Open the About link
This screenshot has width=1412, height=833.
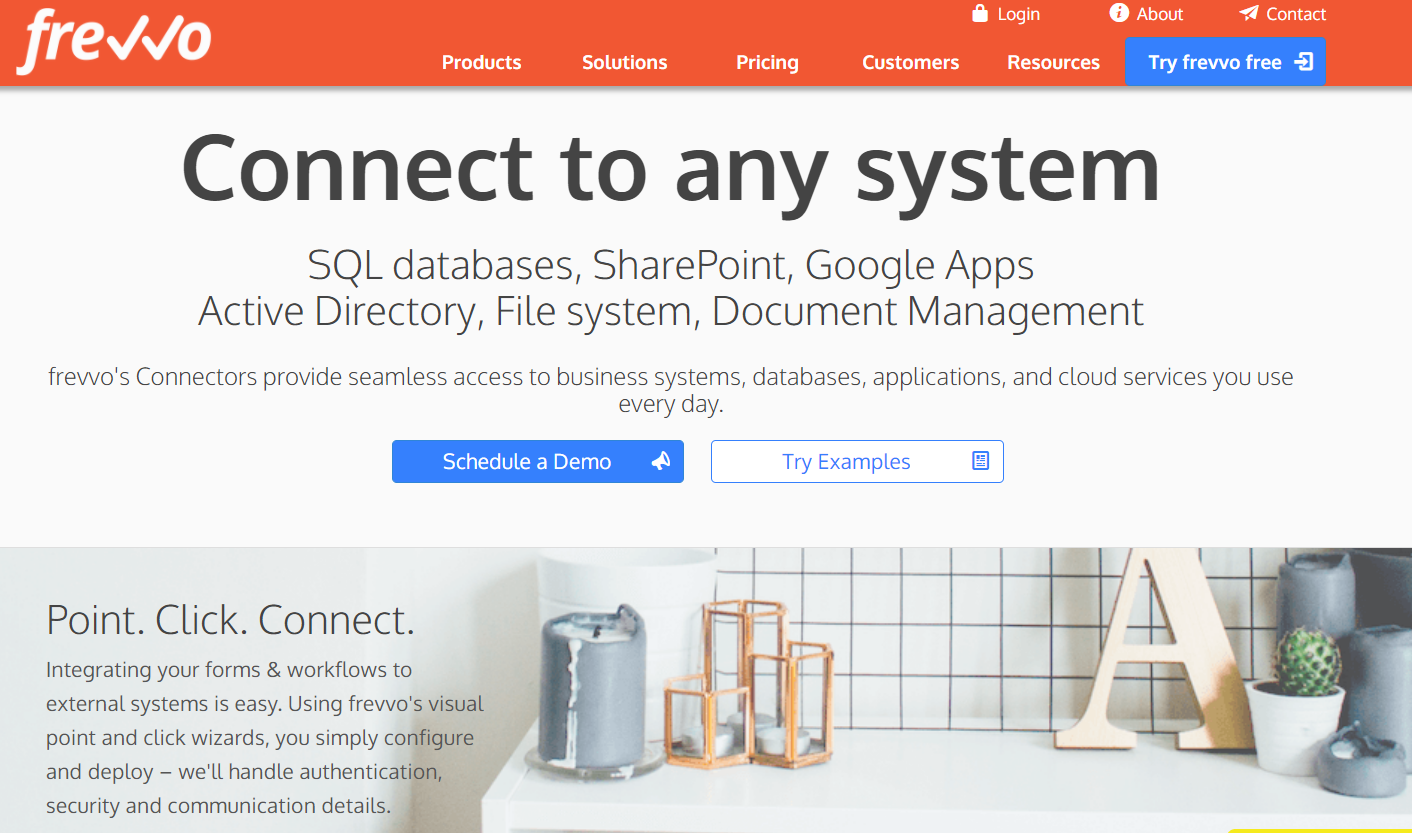pos(1160,14)
